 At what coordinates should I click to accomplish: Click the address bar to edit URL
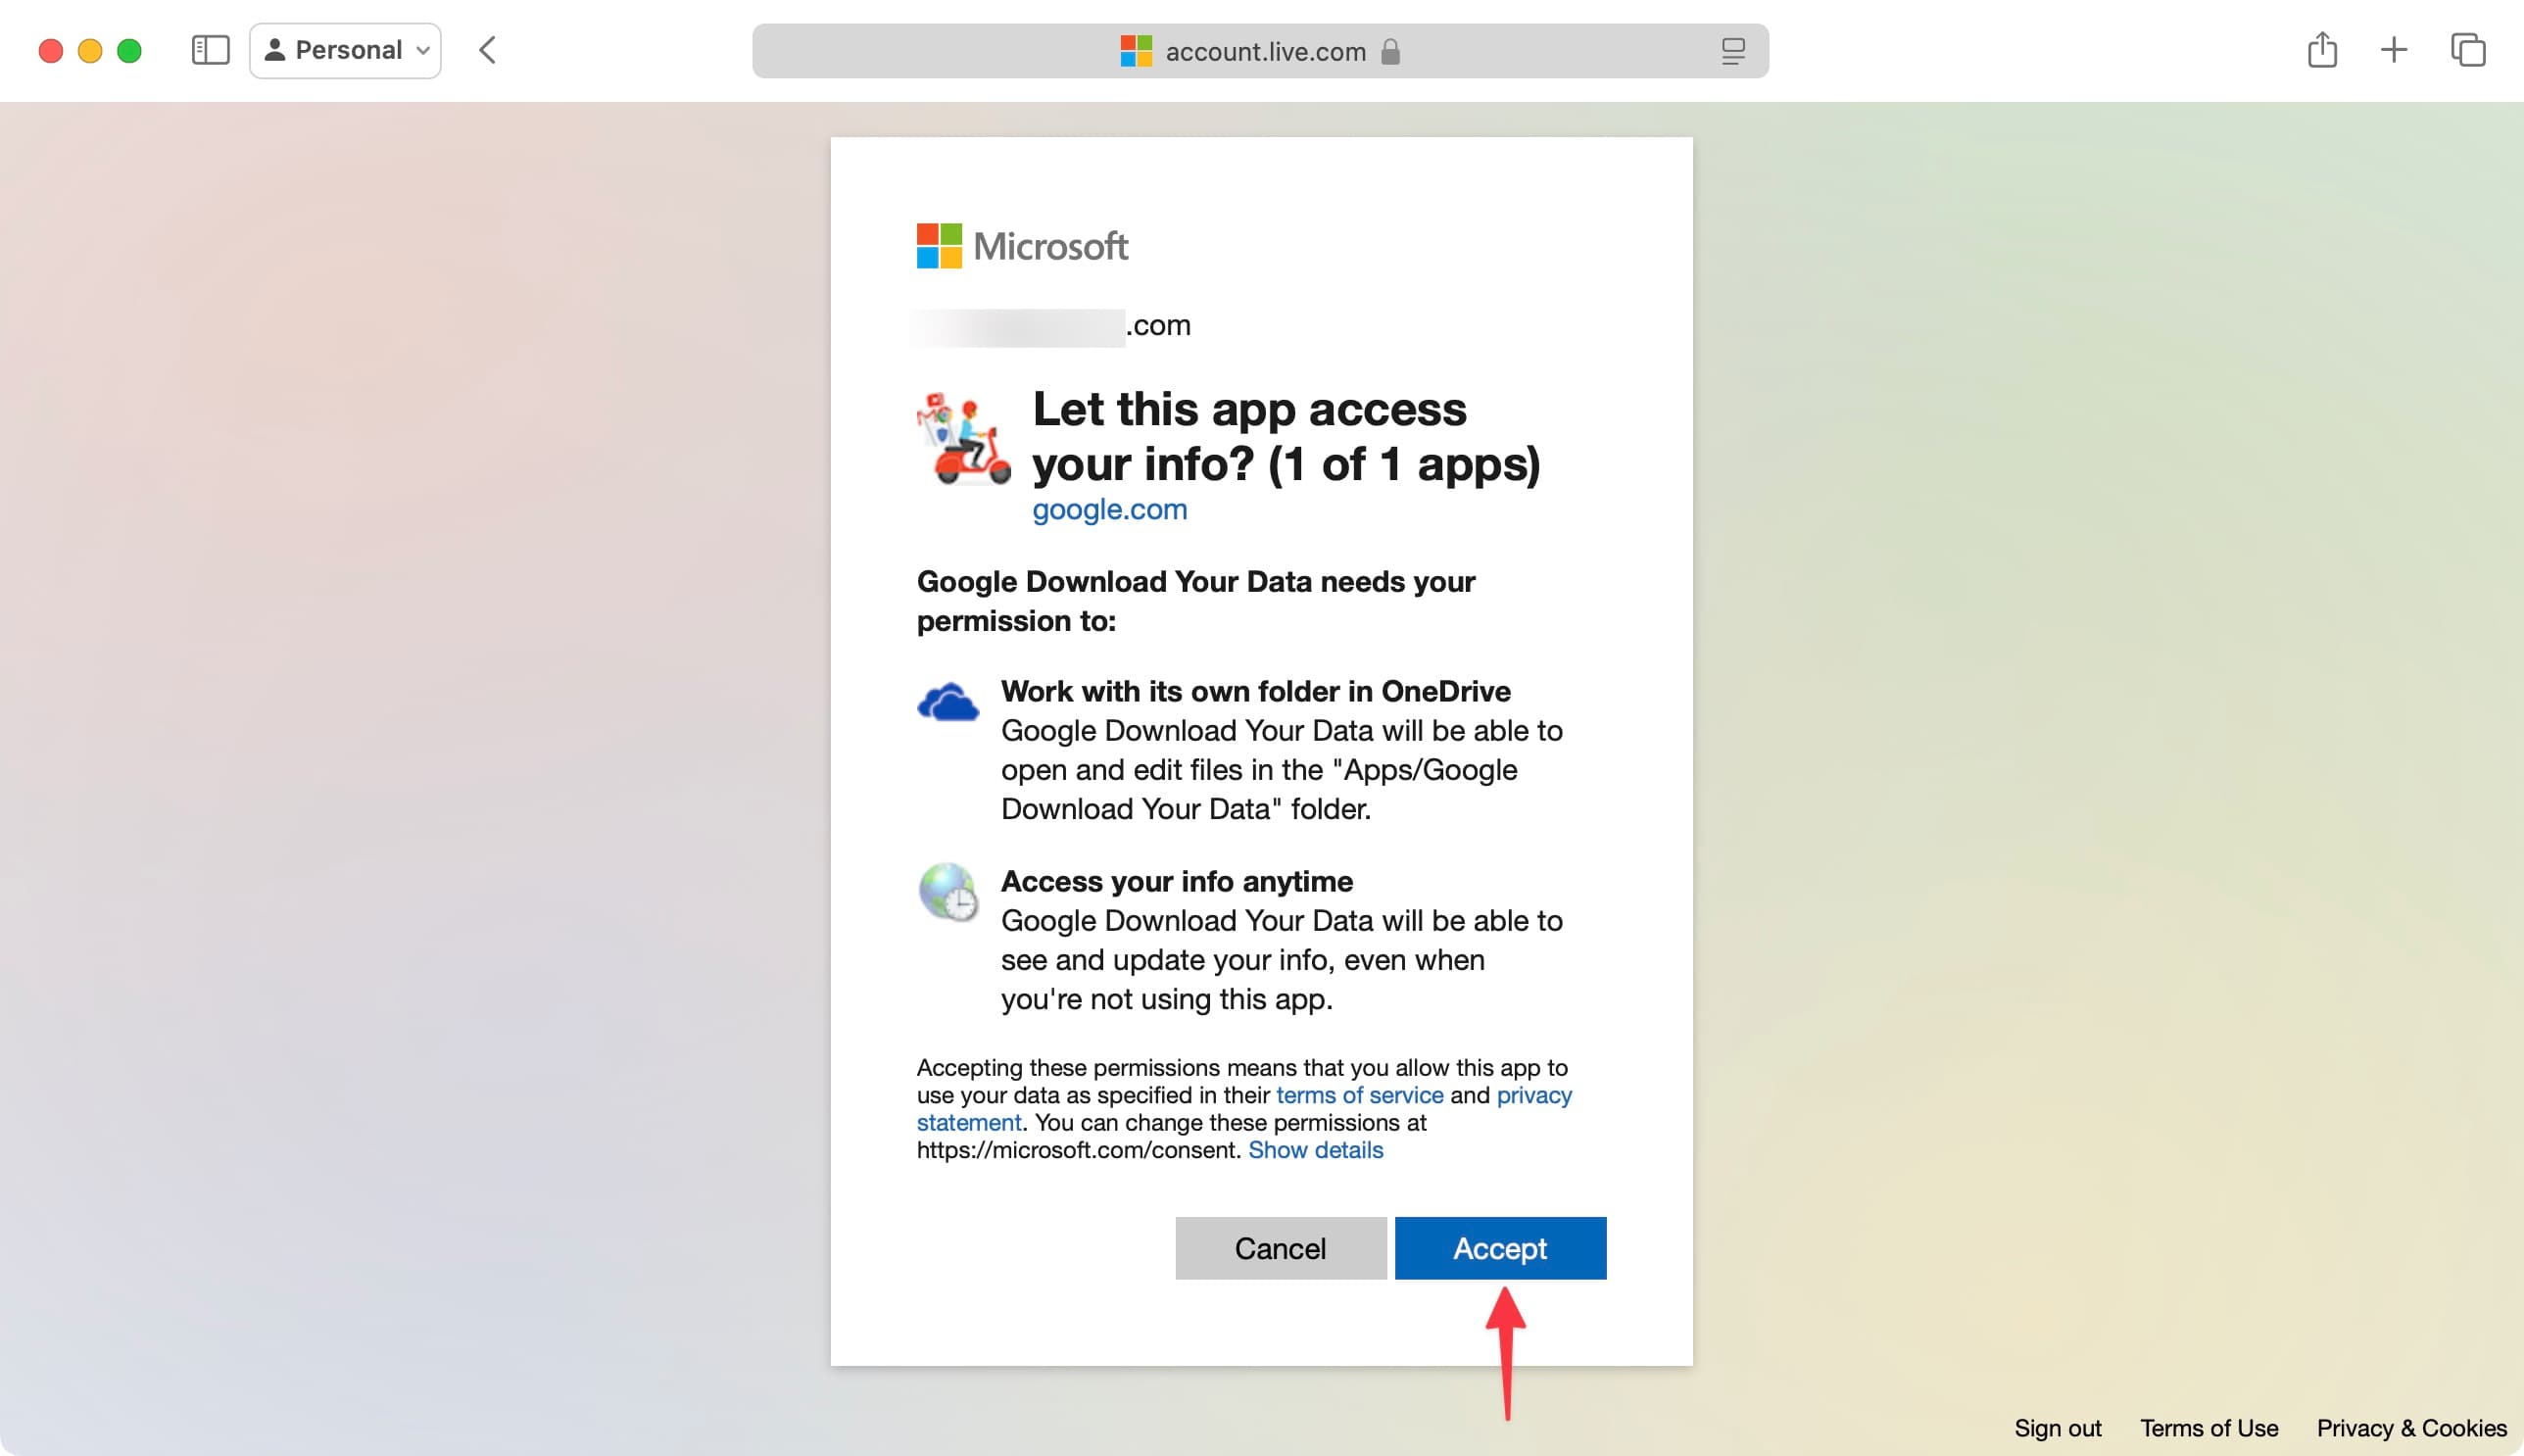1262,50
